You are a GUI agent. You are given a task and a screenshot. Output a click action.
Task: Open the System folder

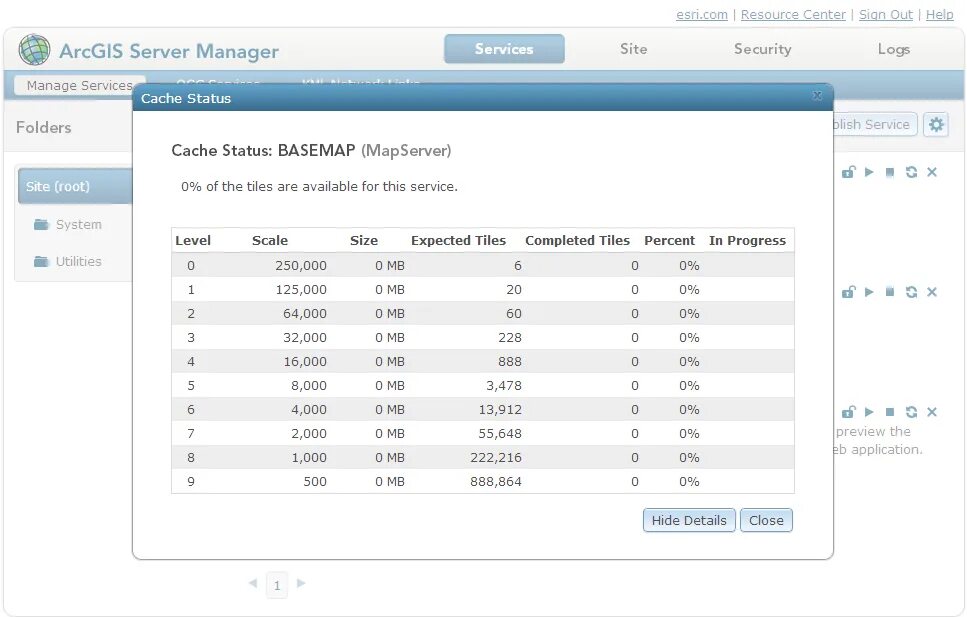coord(68,225)
